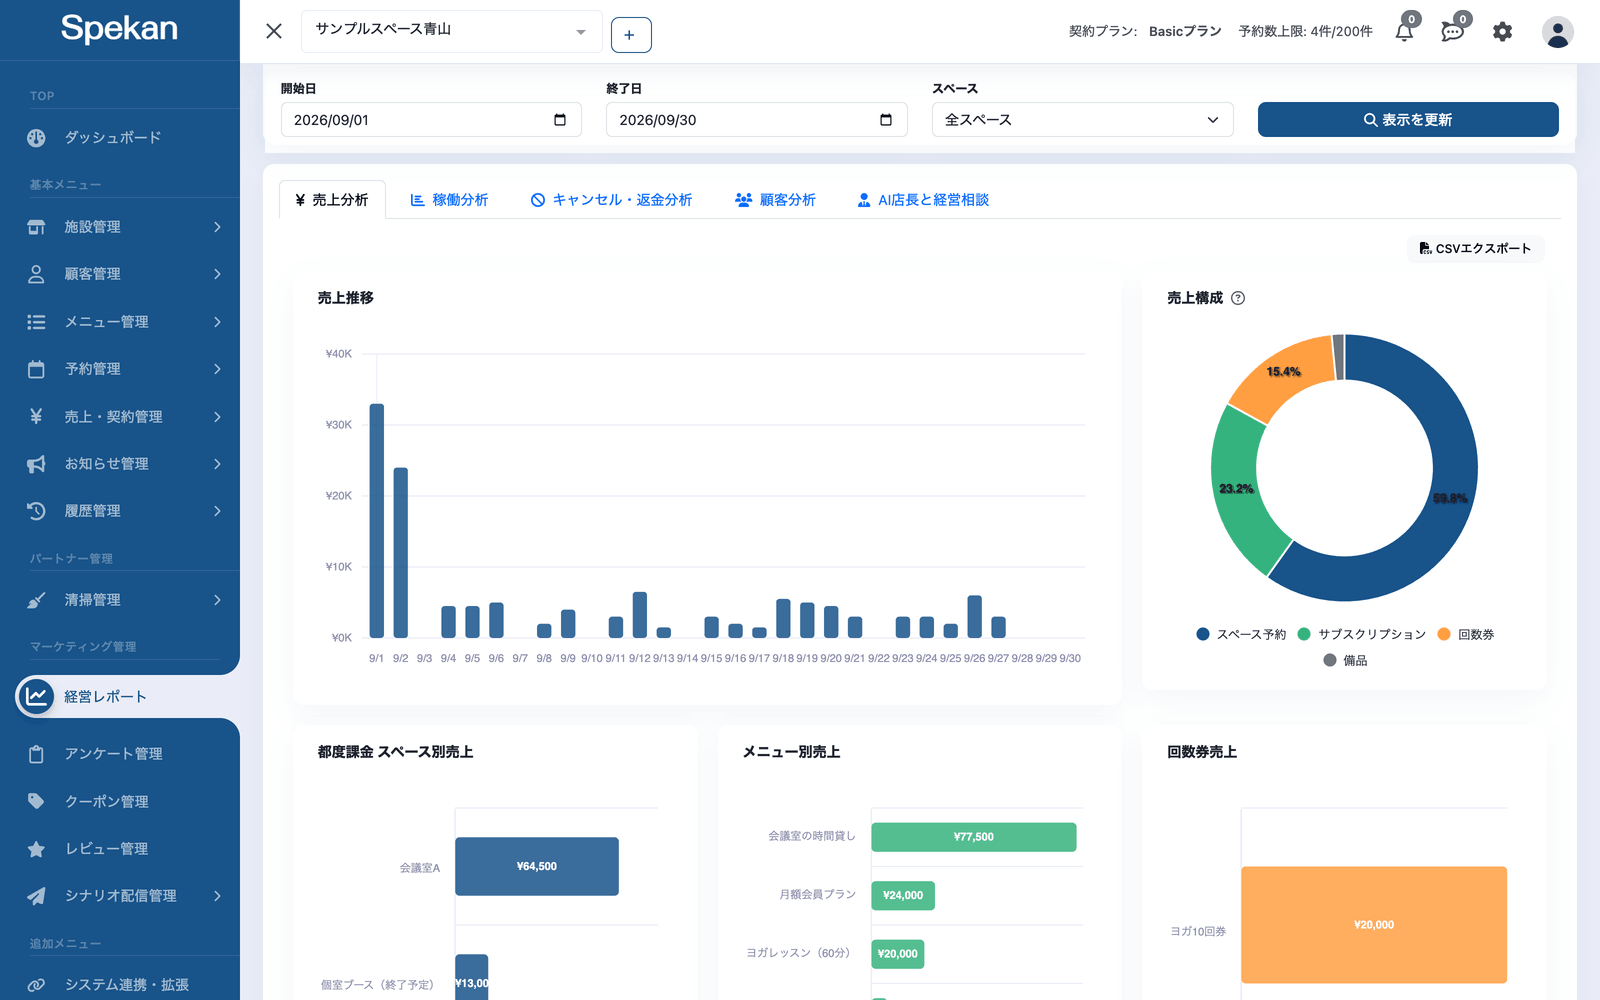Toggle the 回数券 orange legend dot
Image resolution: width=1600 pixels, height=1000 pixels.
1444,634
